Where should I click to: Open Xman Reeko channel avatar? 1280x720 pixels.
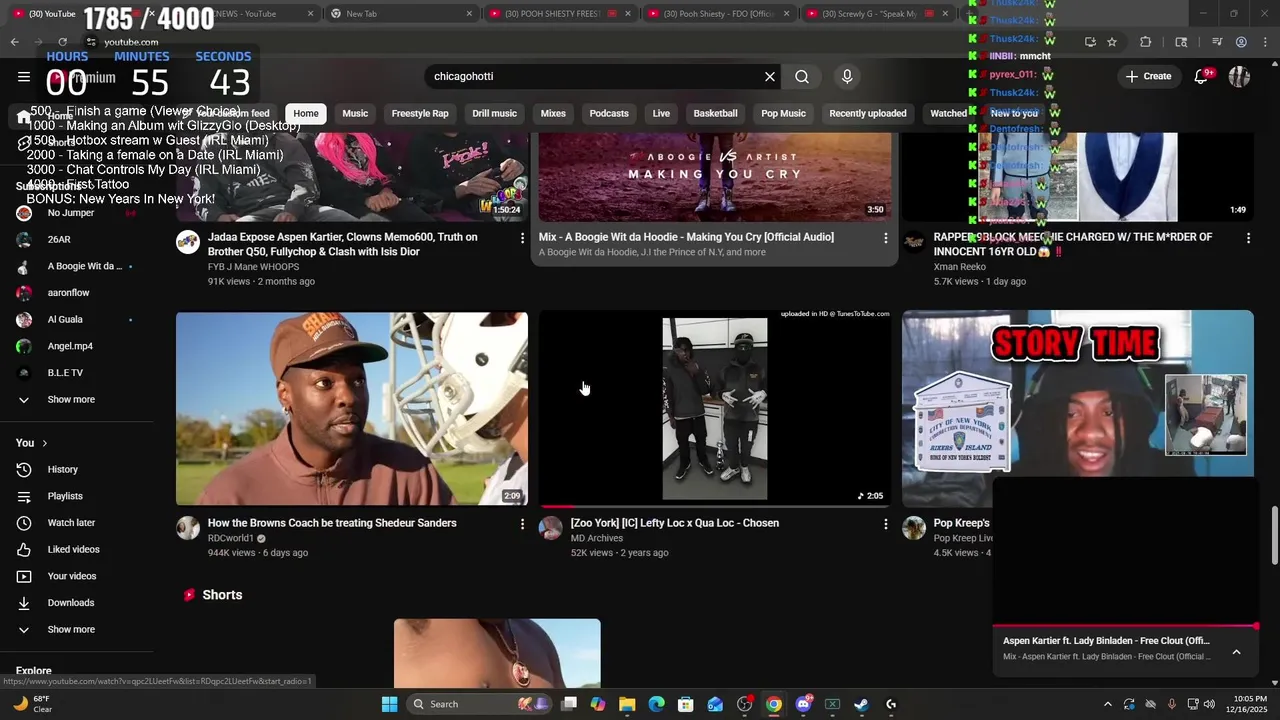[x=914, y=241]
